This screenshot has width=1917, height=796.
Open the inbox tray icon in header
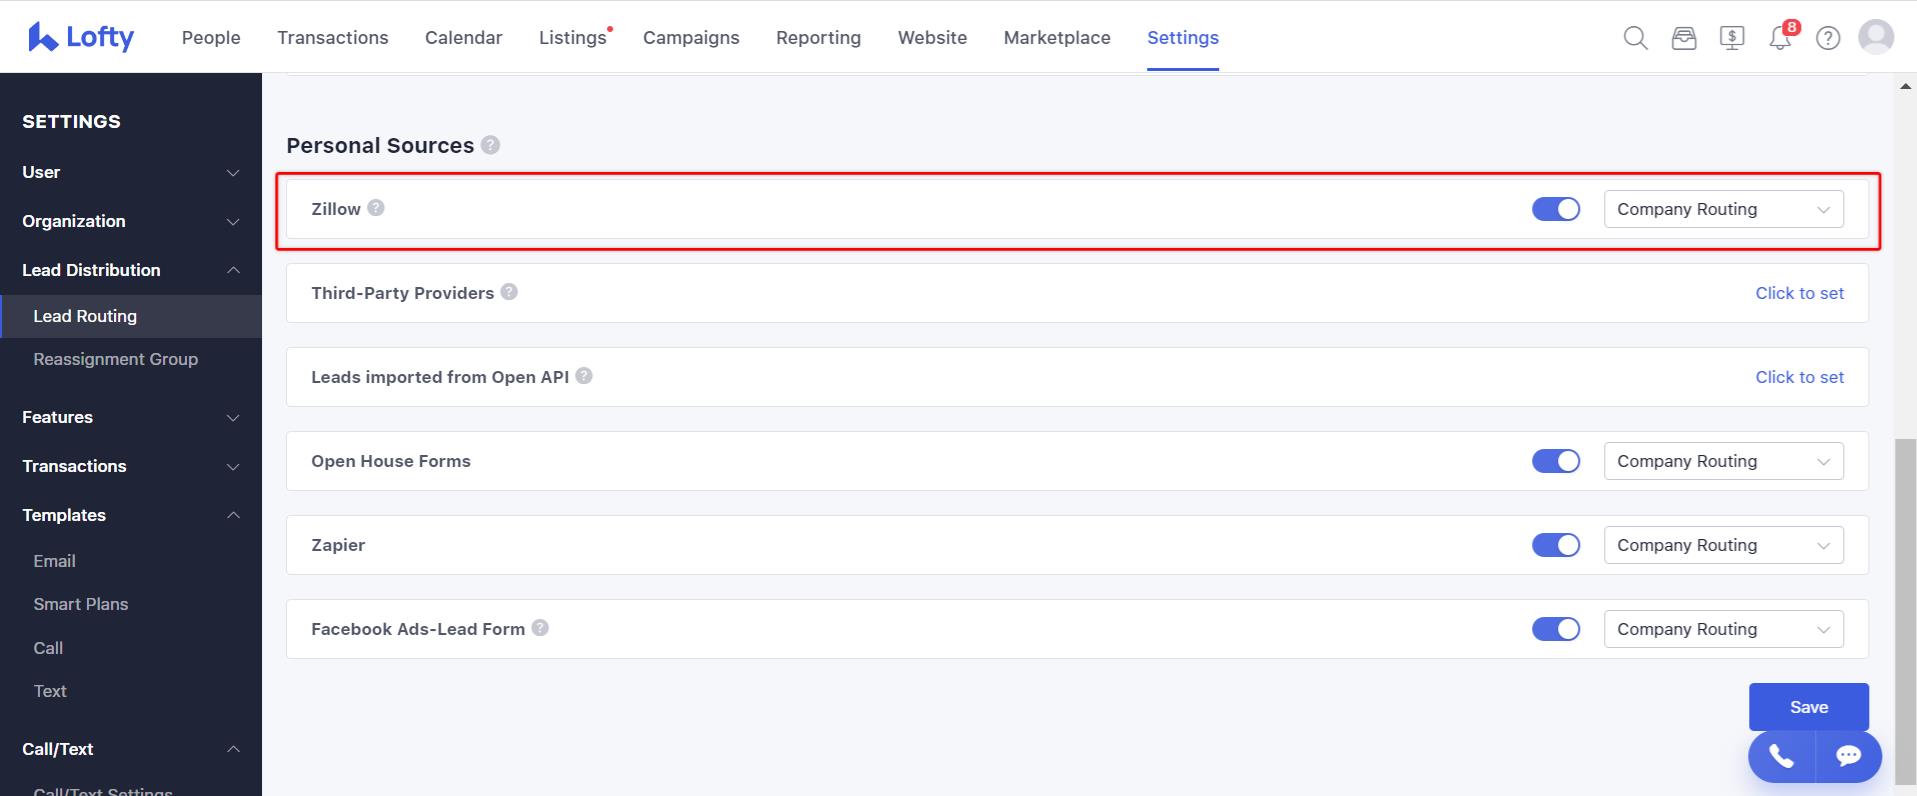tap(1684, 38)
